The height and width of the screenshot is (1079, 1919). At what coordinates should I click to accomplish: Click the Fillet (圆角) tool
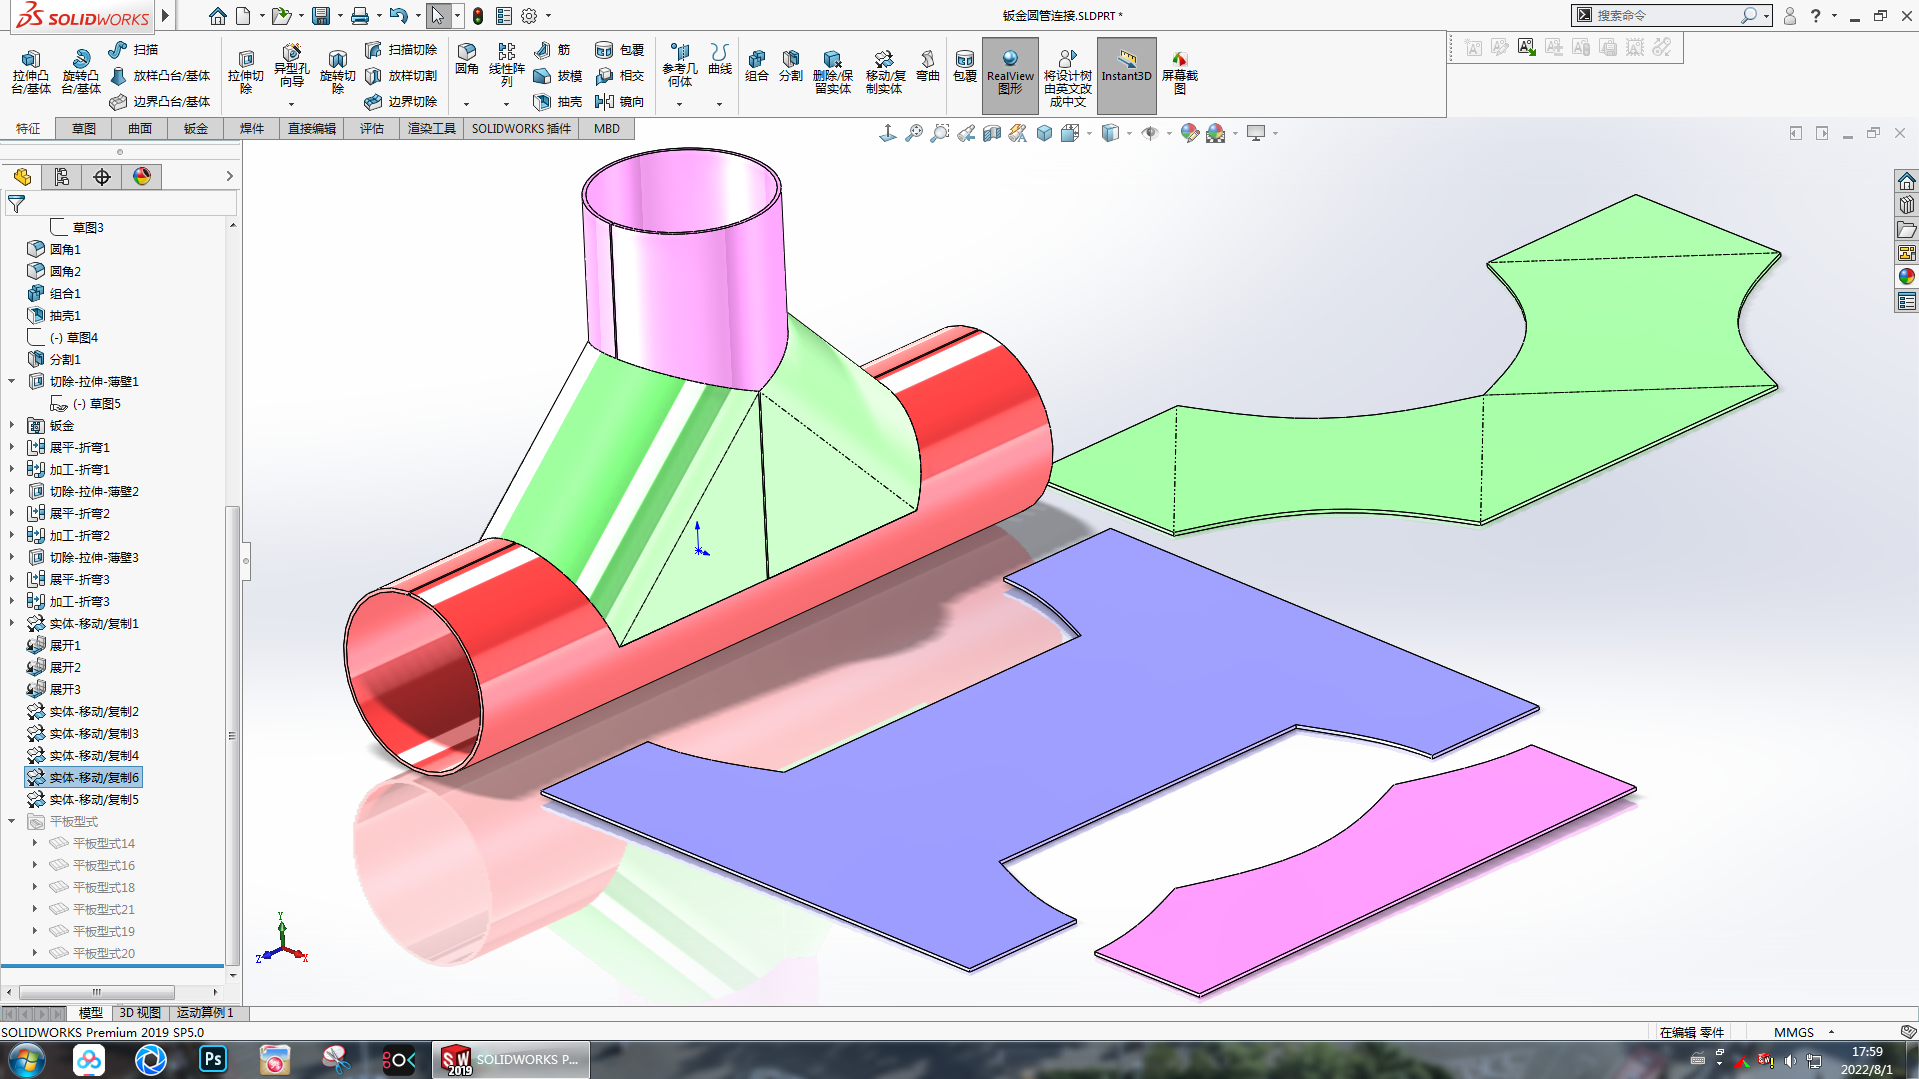coord(466,60)
